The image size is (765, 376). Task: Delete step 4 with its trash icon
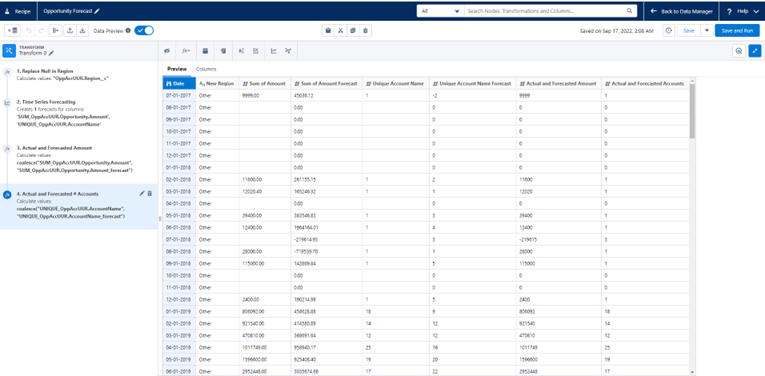pos(150,194)
